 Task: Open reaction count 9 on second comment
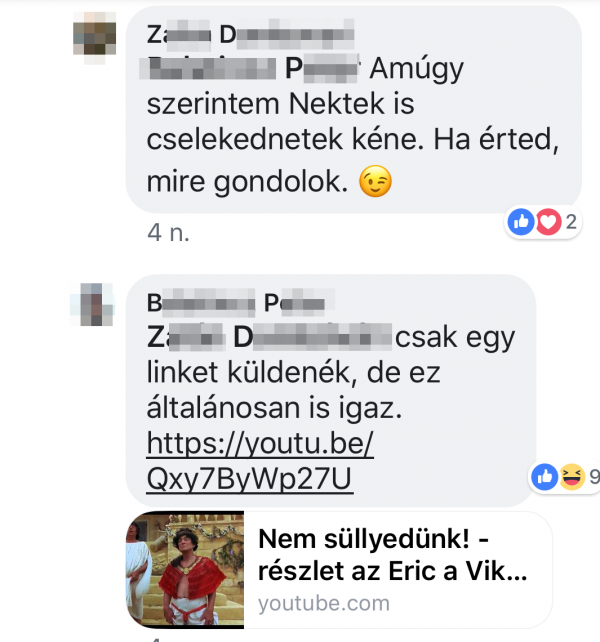tap(594, 477)
